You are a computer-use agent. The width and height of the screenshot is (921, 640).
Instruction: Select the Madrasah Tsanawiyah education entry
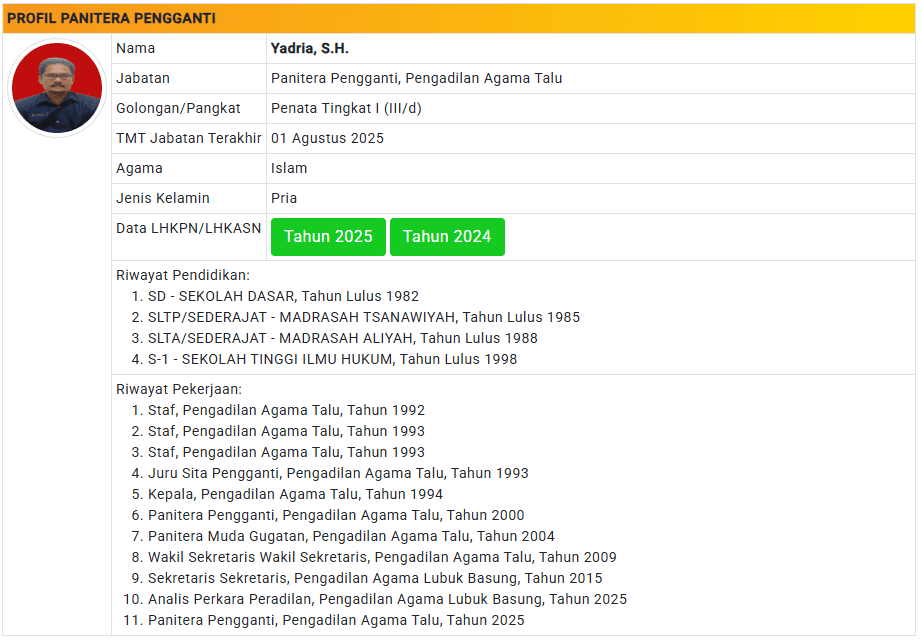point(364,317)
